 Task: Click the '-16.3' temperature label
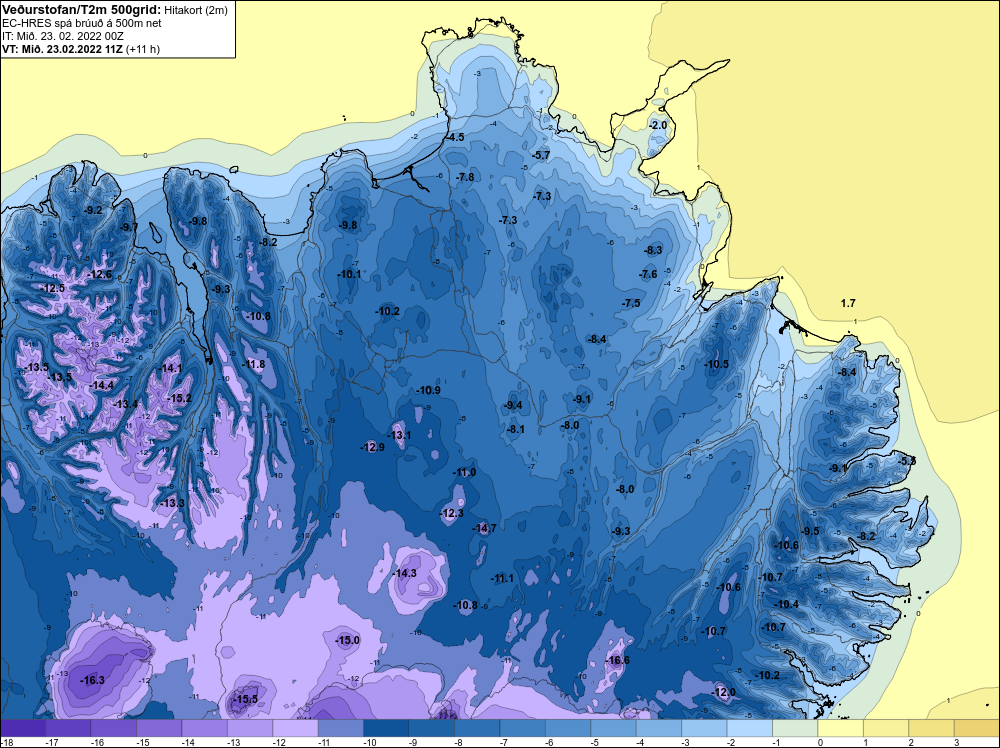92,680
